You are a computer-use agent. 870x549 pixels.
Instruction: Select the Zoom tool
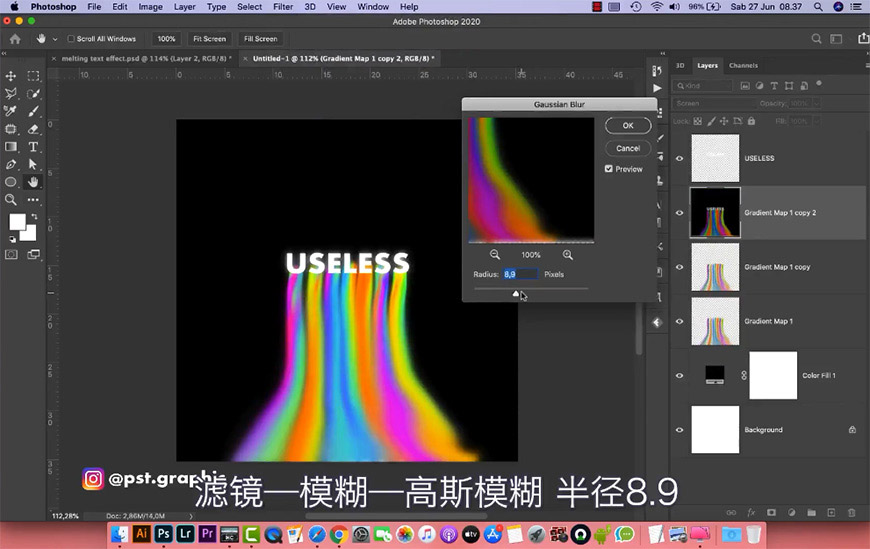[11, 200]
